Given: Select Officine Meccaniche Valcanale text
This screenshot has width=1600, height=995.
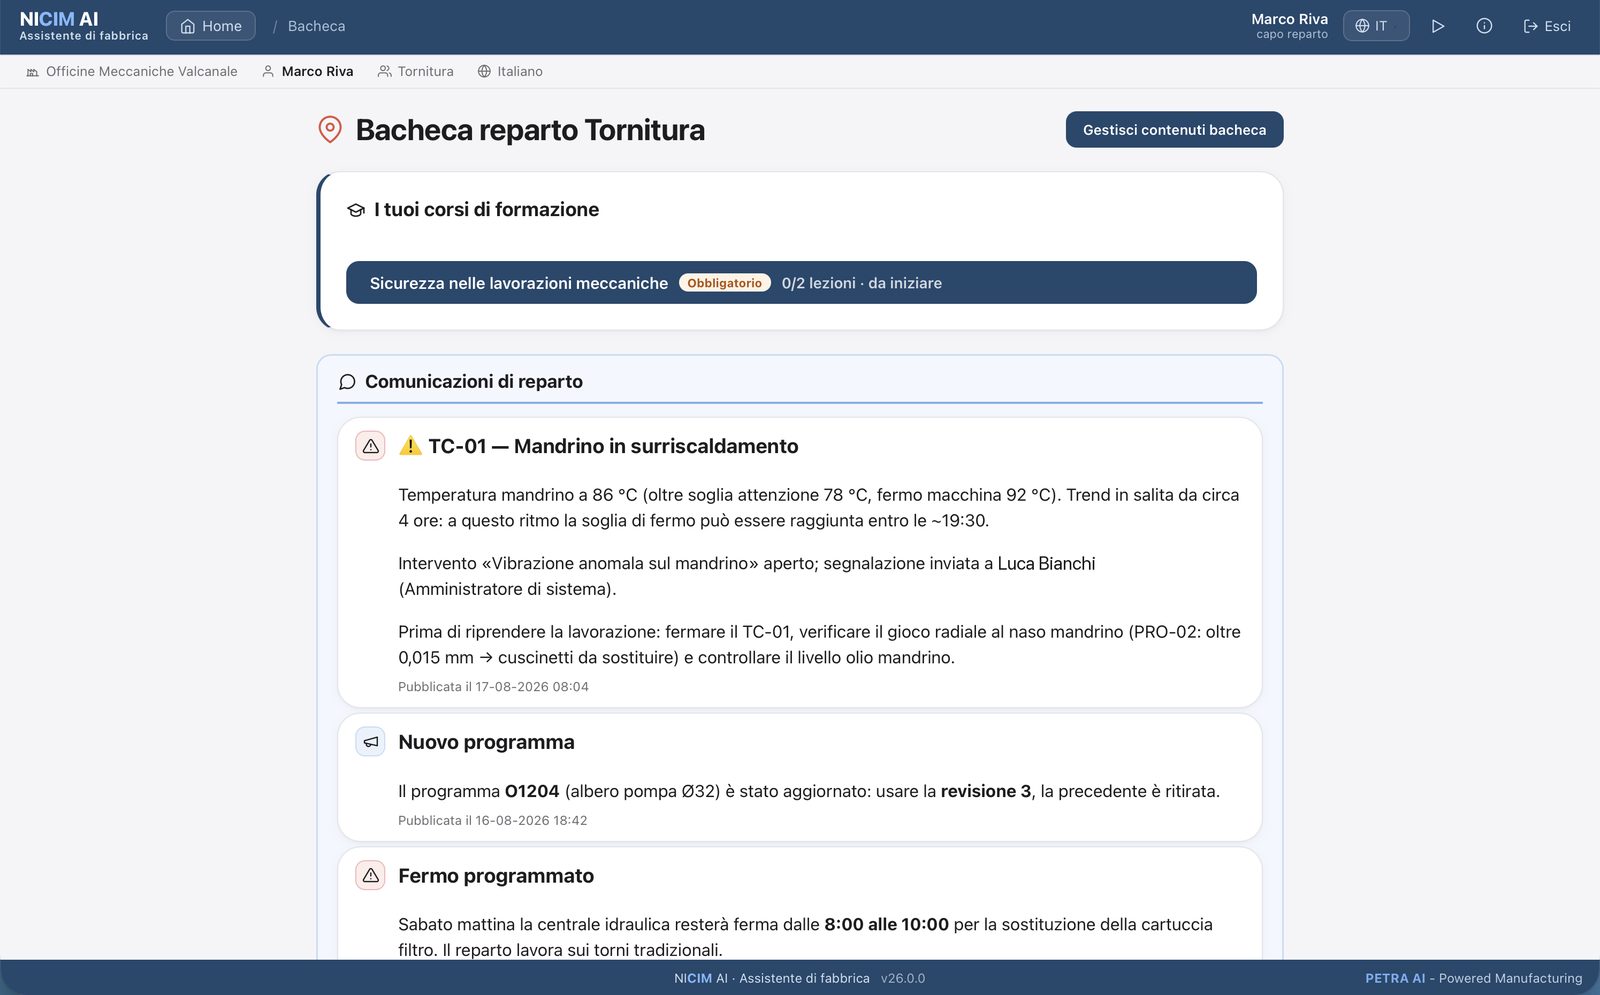Looking at the screenshot, I should tap(142, 72).
